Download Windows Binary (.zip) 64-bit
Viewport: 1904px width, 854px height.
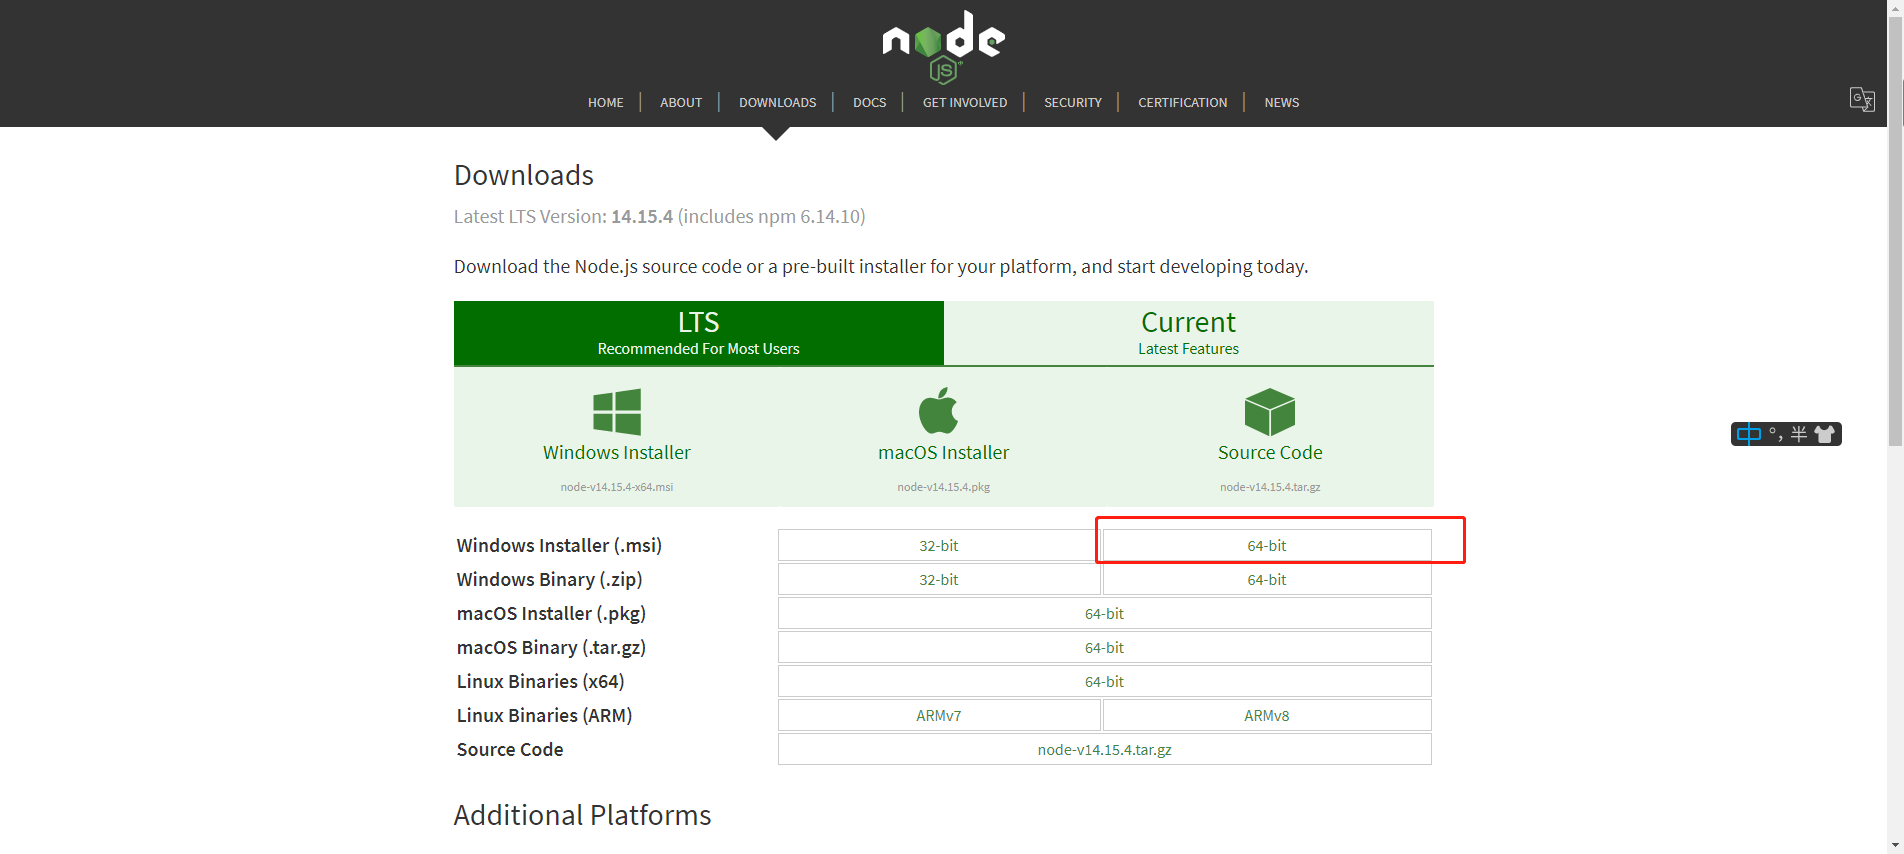[1267, 580]
